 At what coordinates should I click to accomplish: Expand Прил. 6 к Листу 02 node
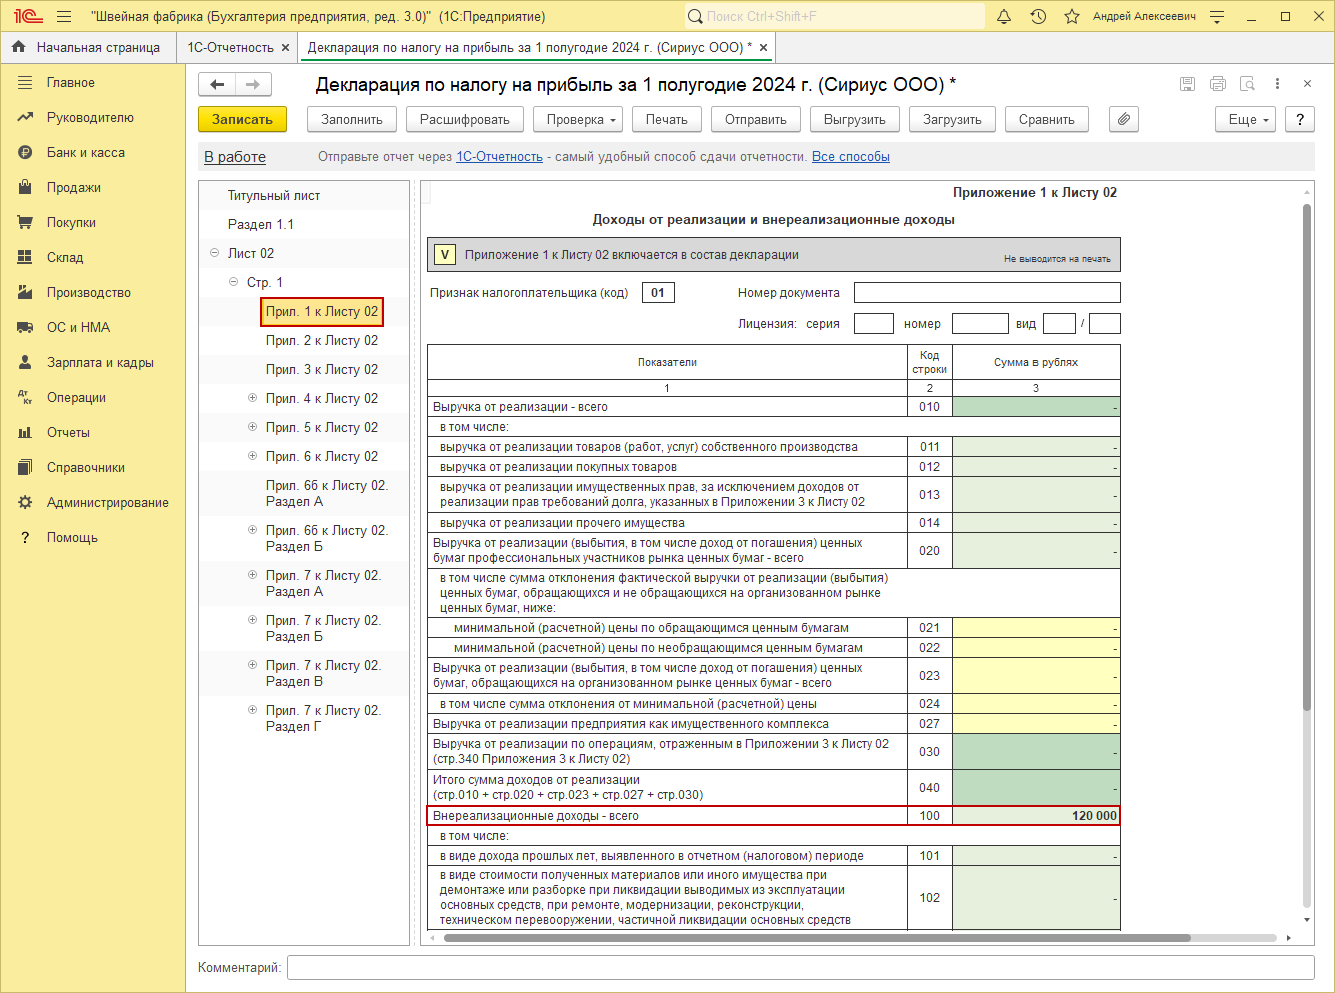[x=252, y=456]
